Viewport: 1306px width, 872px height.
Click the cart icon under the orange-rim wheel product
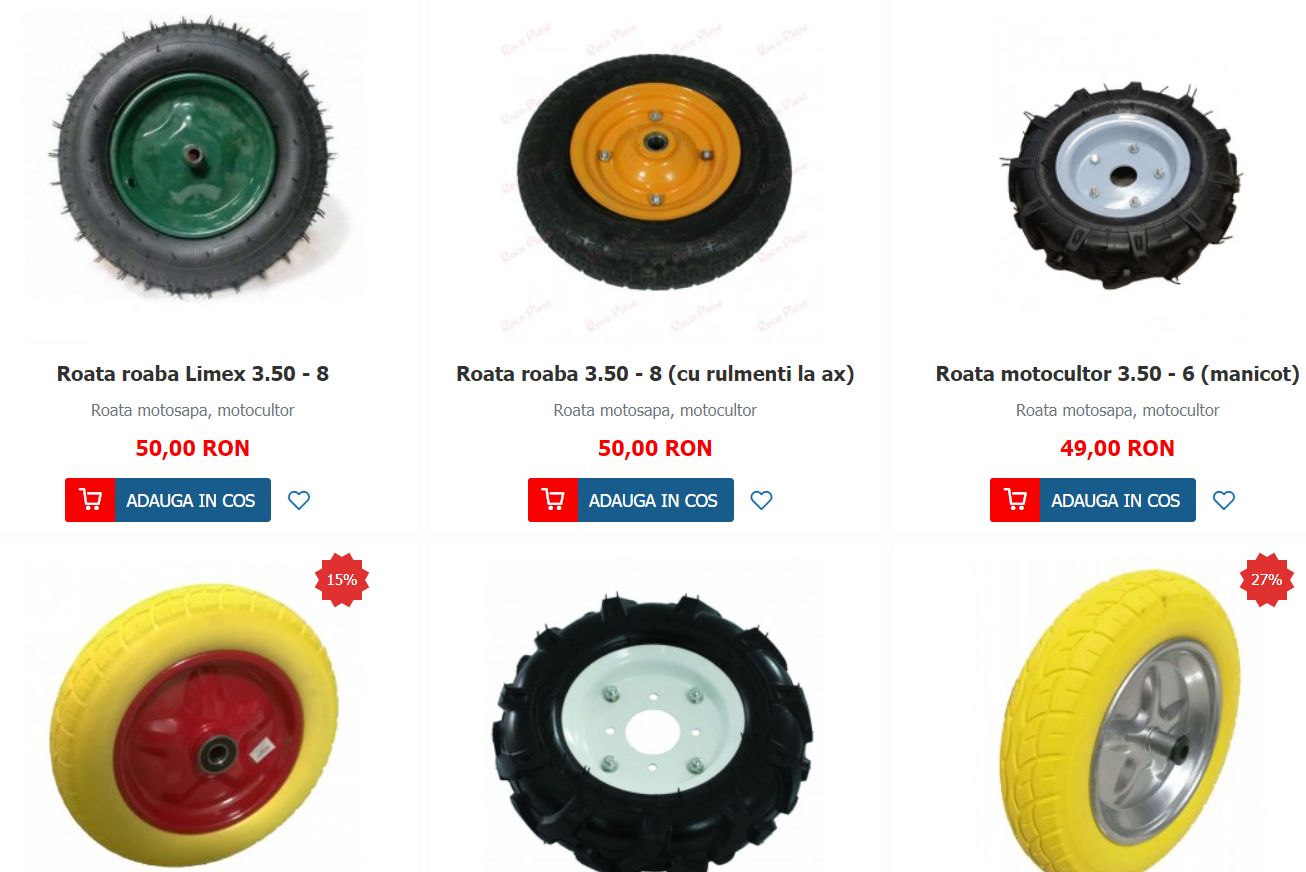[553, 500]
